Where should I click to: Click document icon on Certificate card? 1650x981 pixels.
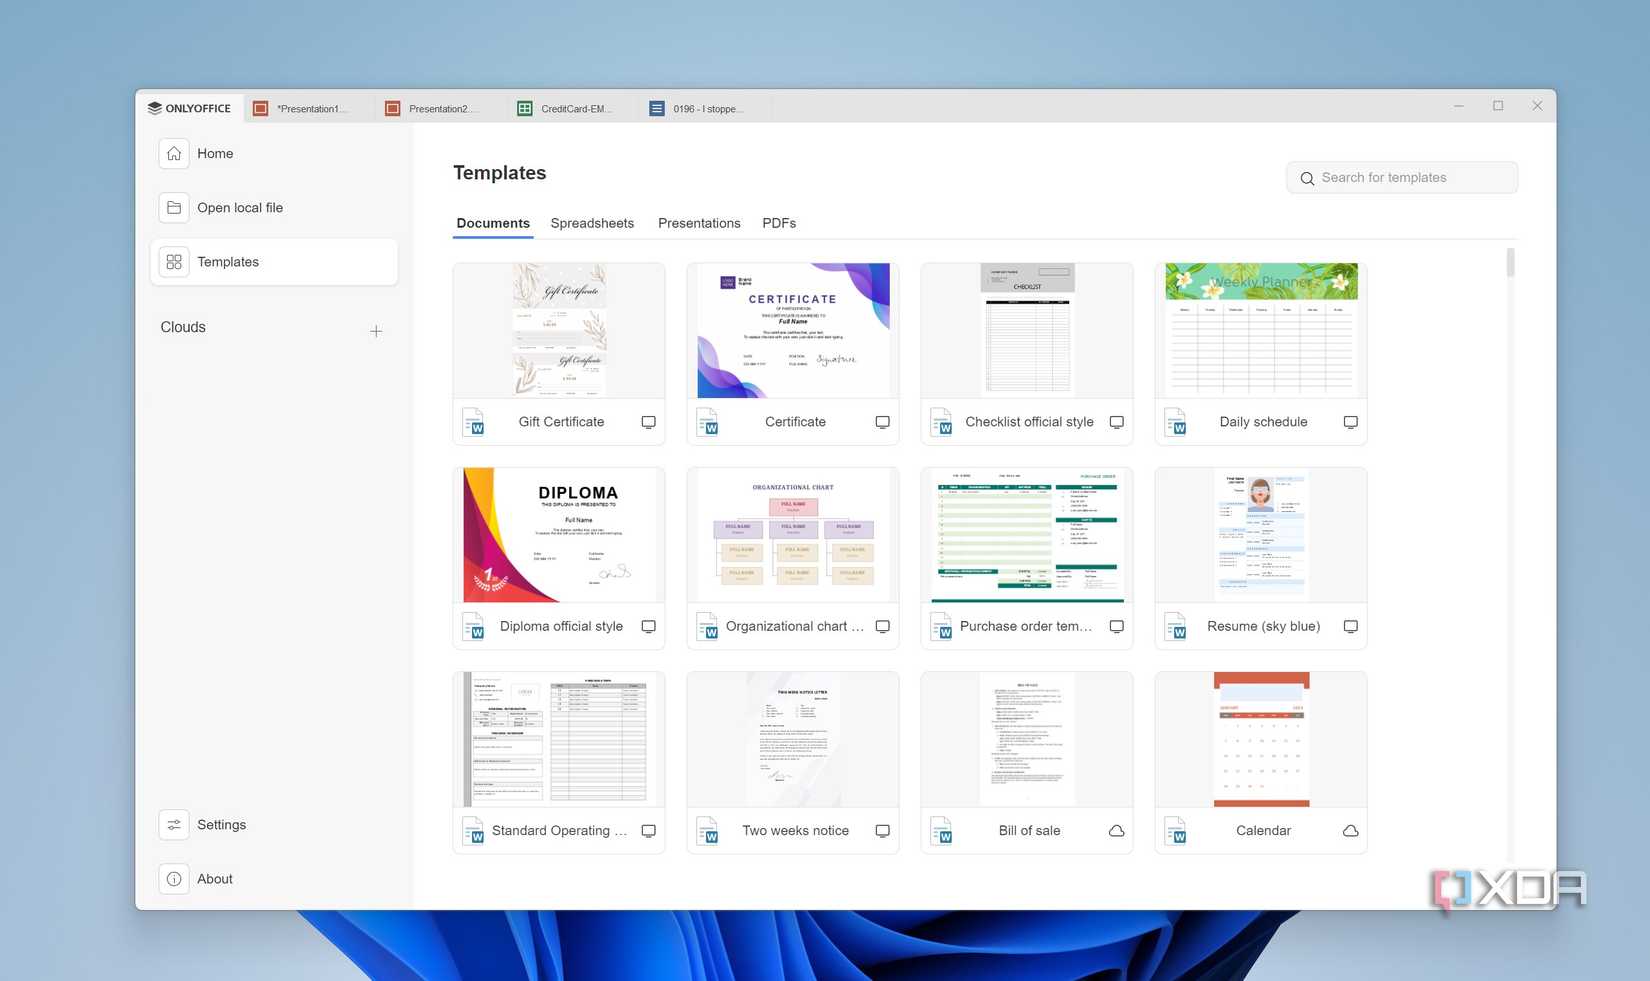(708, 422)
